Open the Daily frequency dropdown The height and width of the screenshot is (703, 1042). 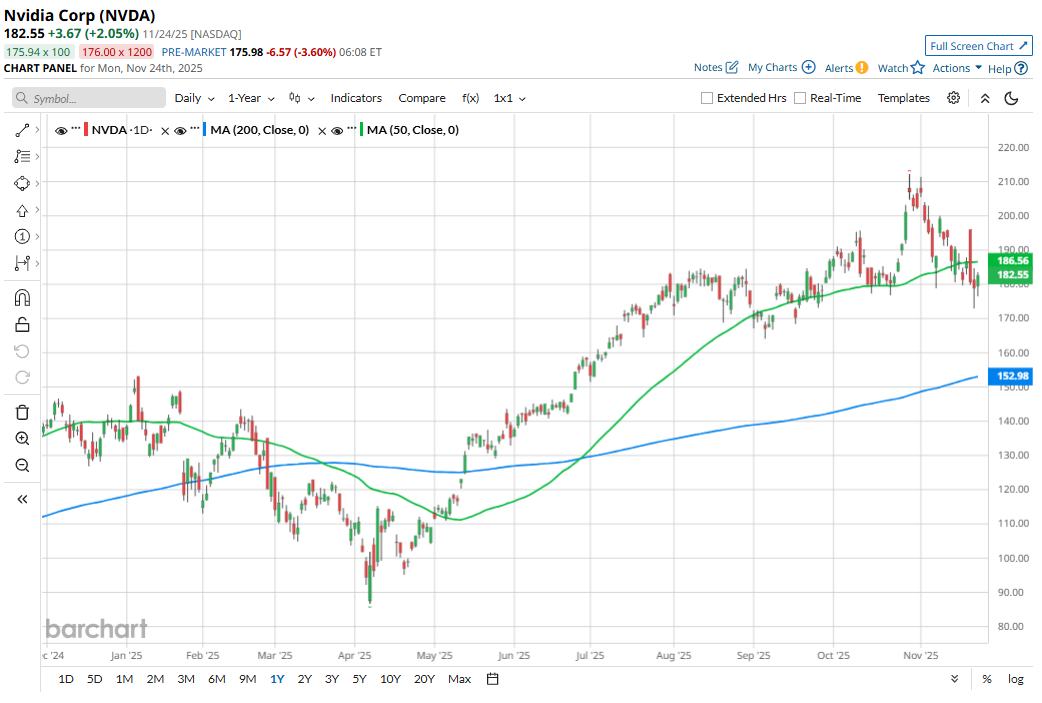194,98
